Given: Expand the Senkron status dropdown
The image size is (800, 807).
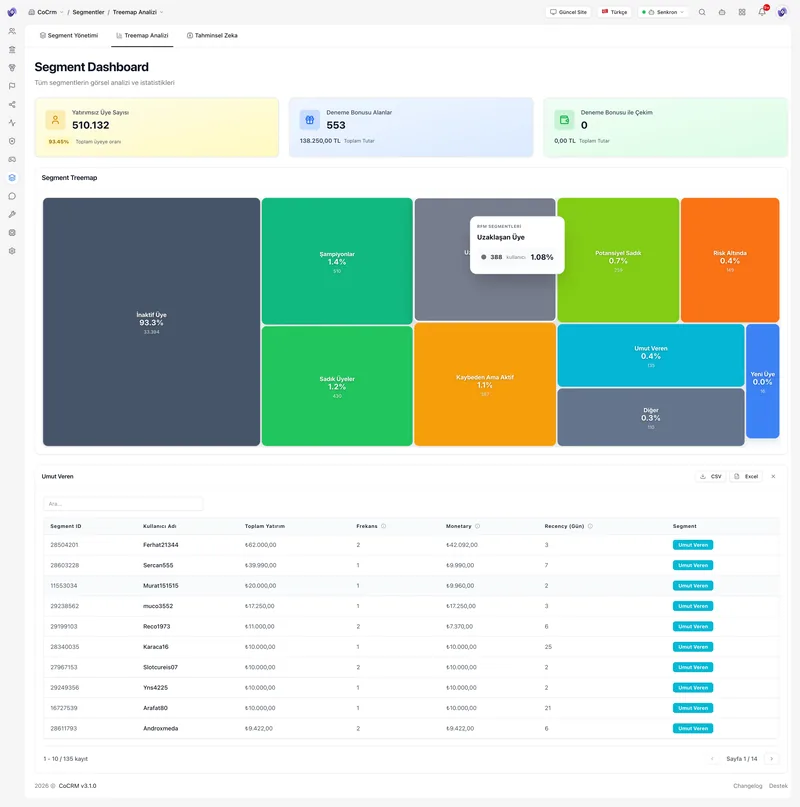Looking at the screenshot, I should pyautogui.click(x=663, y=12).
